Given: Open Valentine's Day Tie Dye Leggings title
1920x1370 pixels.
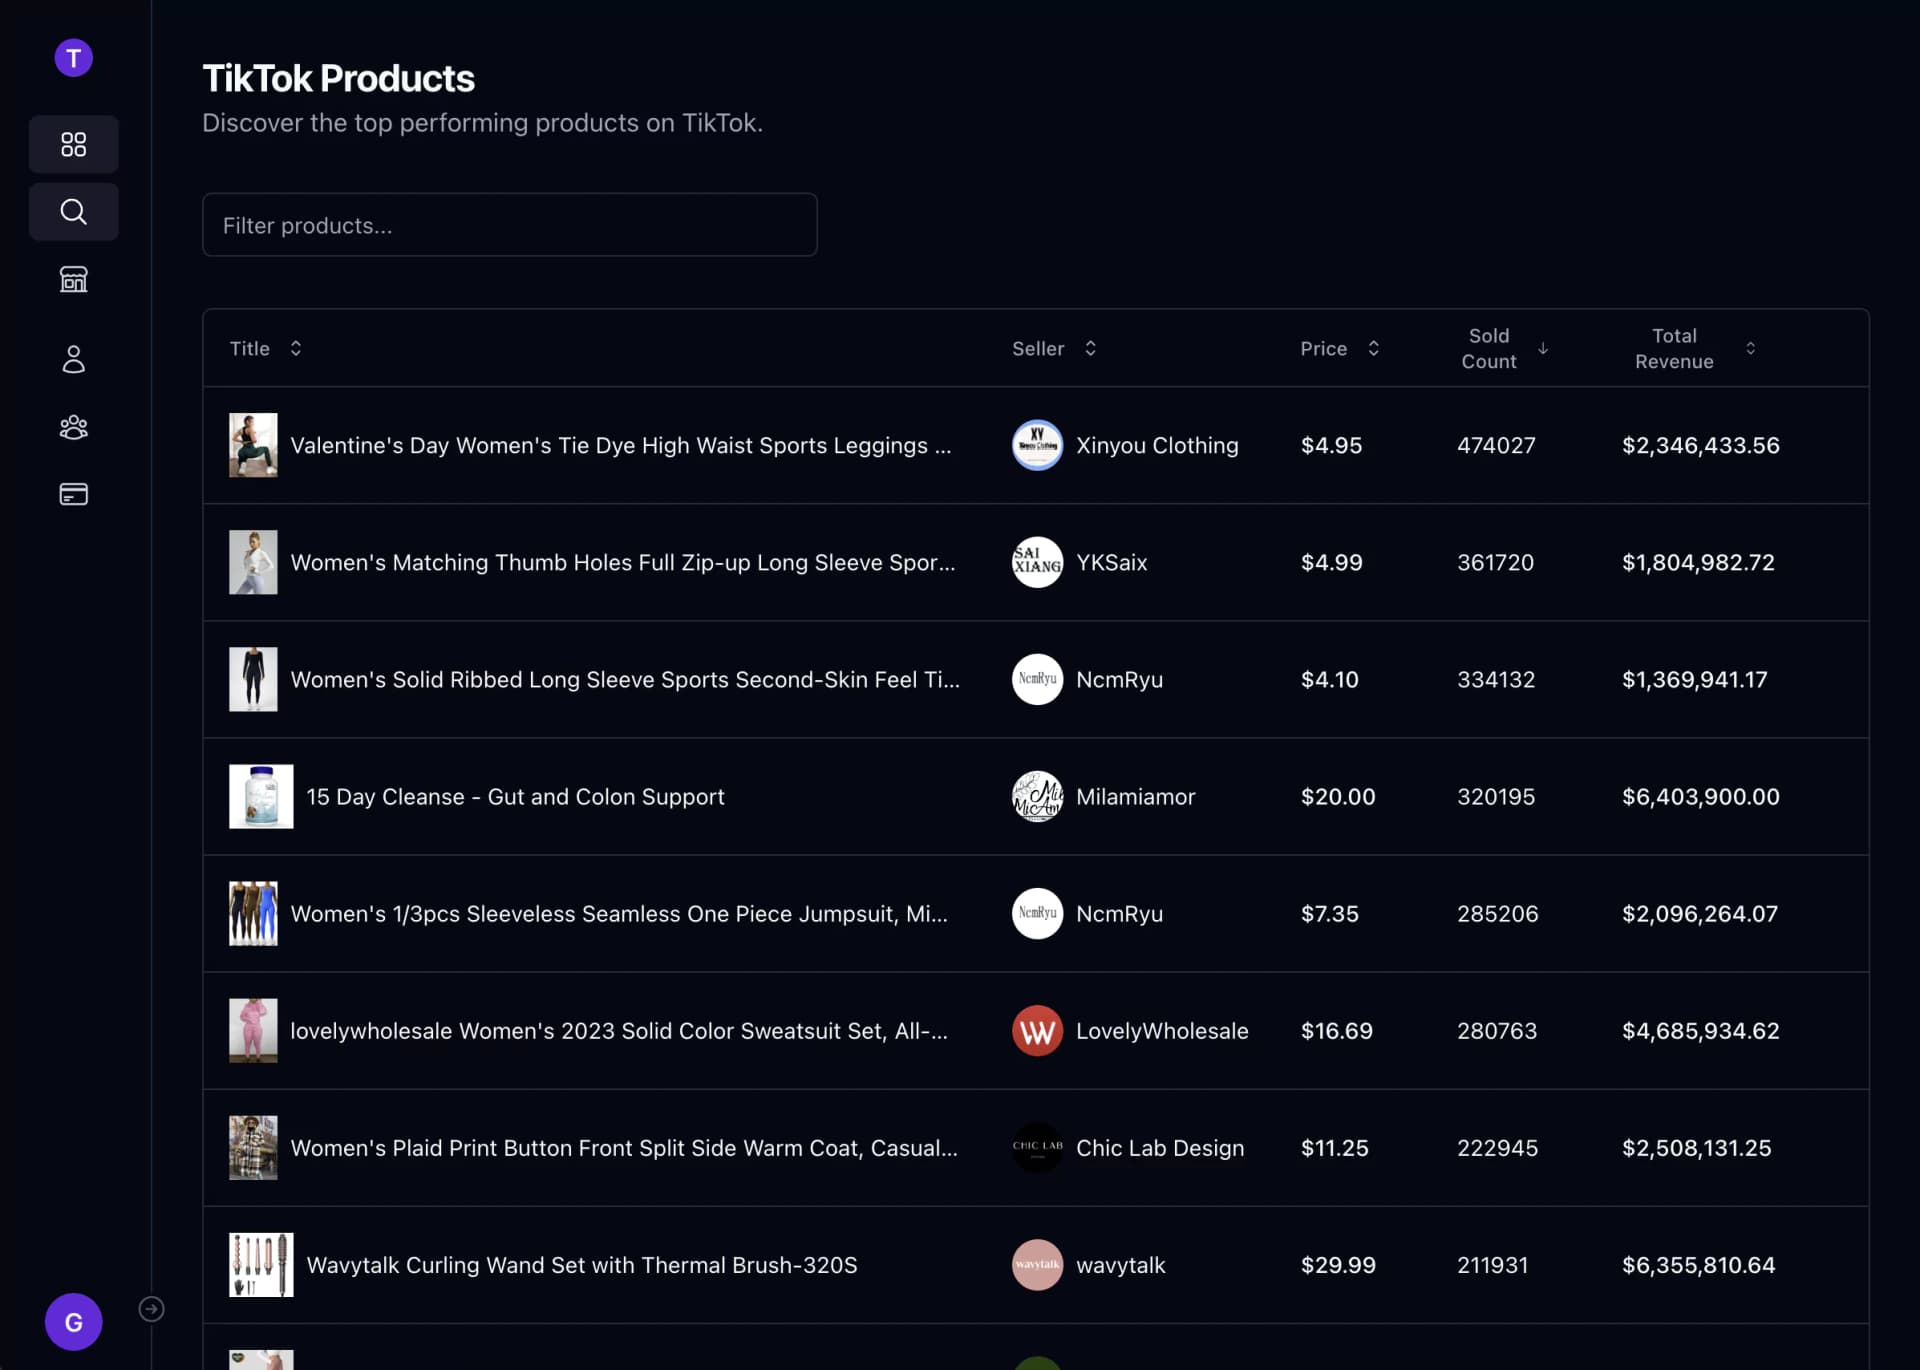Looking at the screenshot, I should [x=621, y=445].
